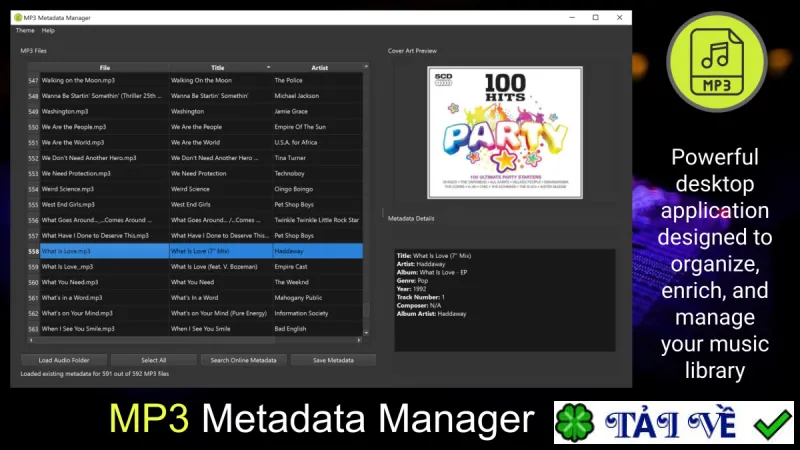Open the Help menu
Image resolution: width=800 pixels, height=450 pixels.
48,31
